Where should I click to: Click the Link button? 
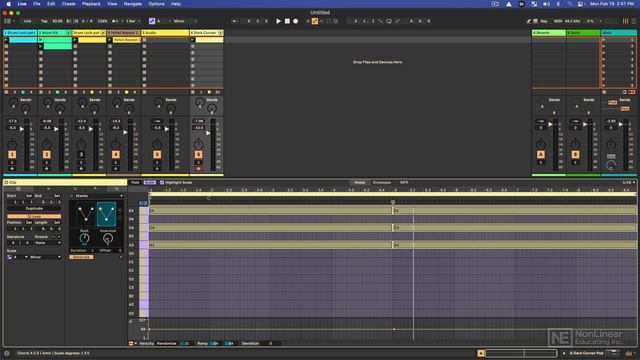(27, 21)
